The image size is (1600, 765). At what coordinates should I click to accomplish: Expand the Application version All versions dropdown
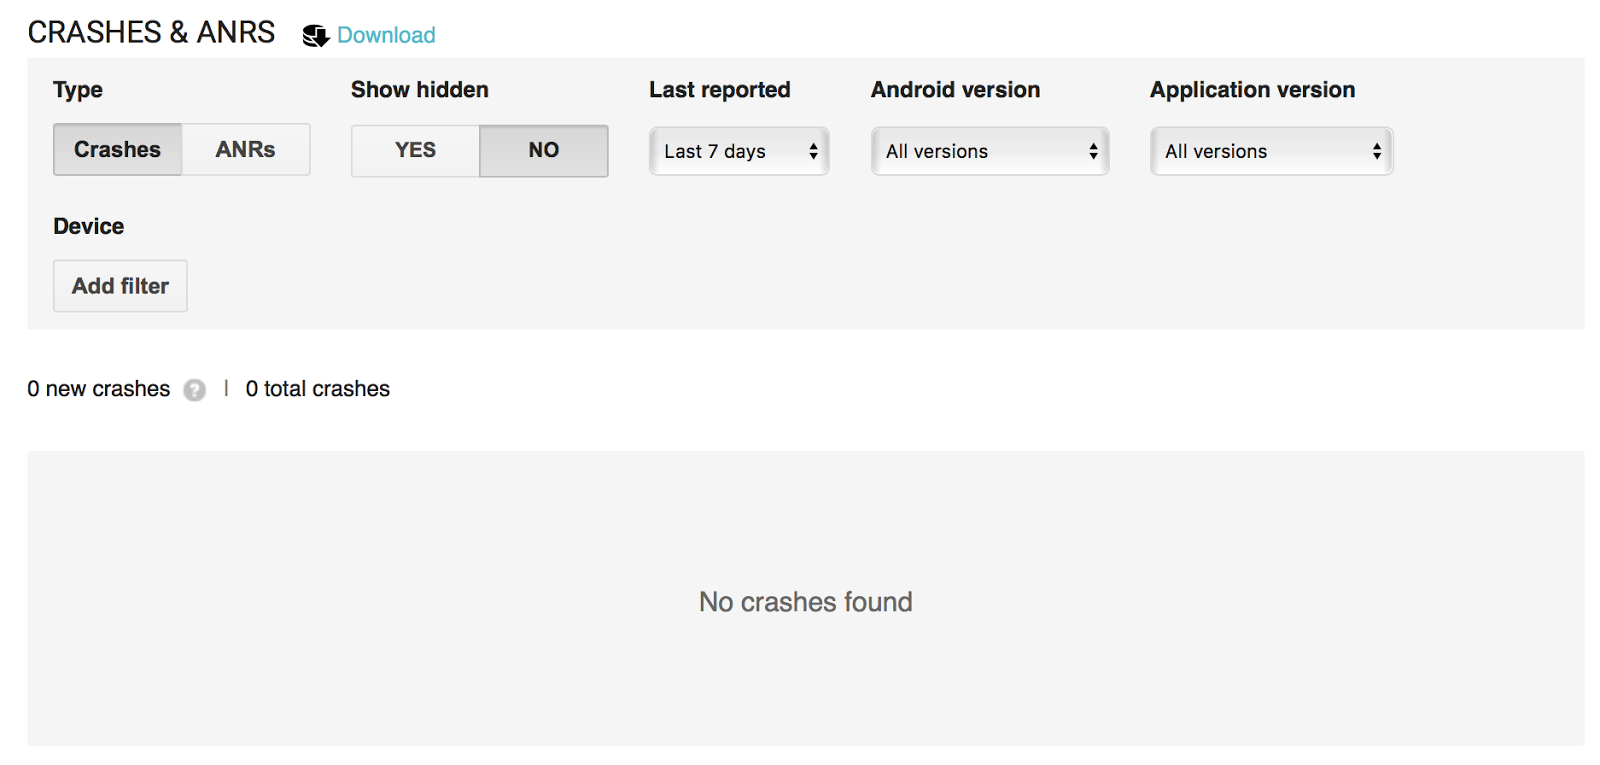[x=1272, y=151]
